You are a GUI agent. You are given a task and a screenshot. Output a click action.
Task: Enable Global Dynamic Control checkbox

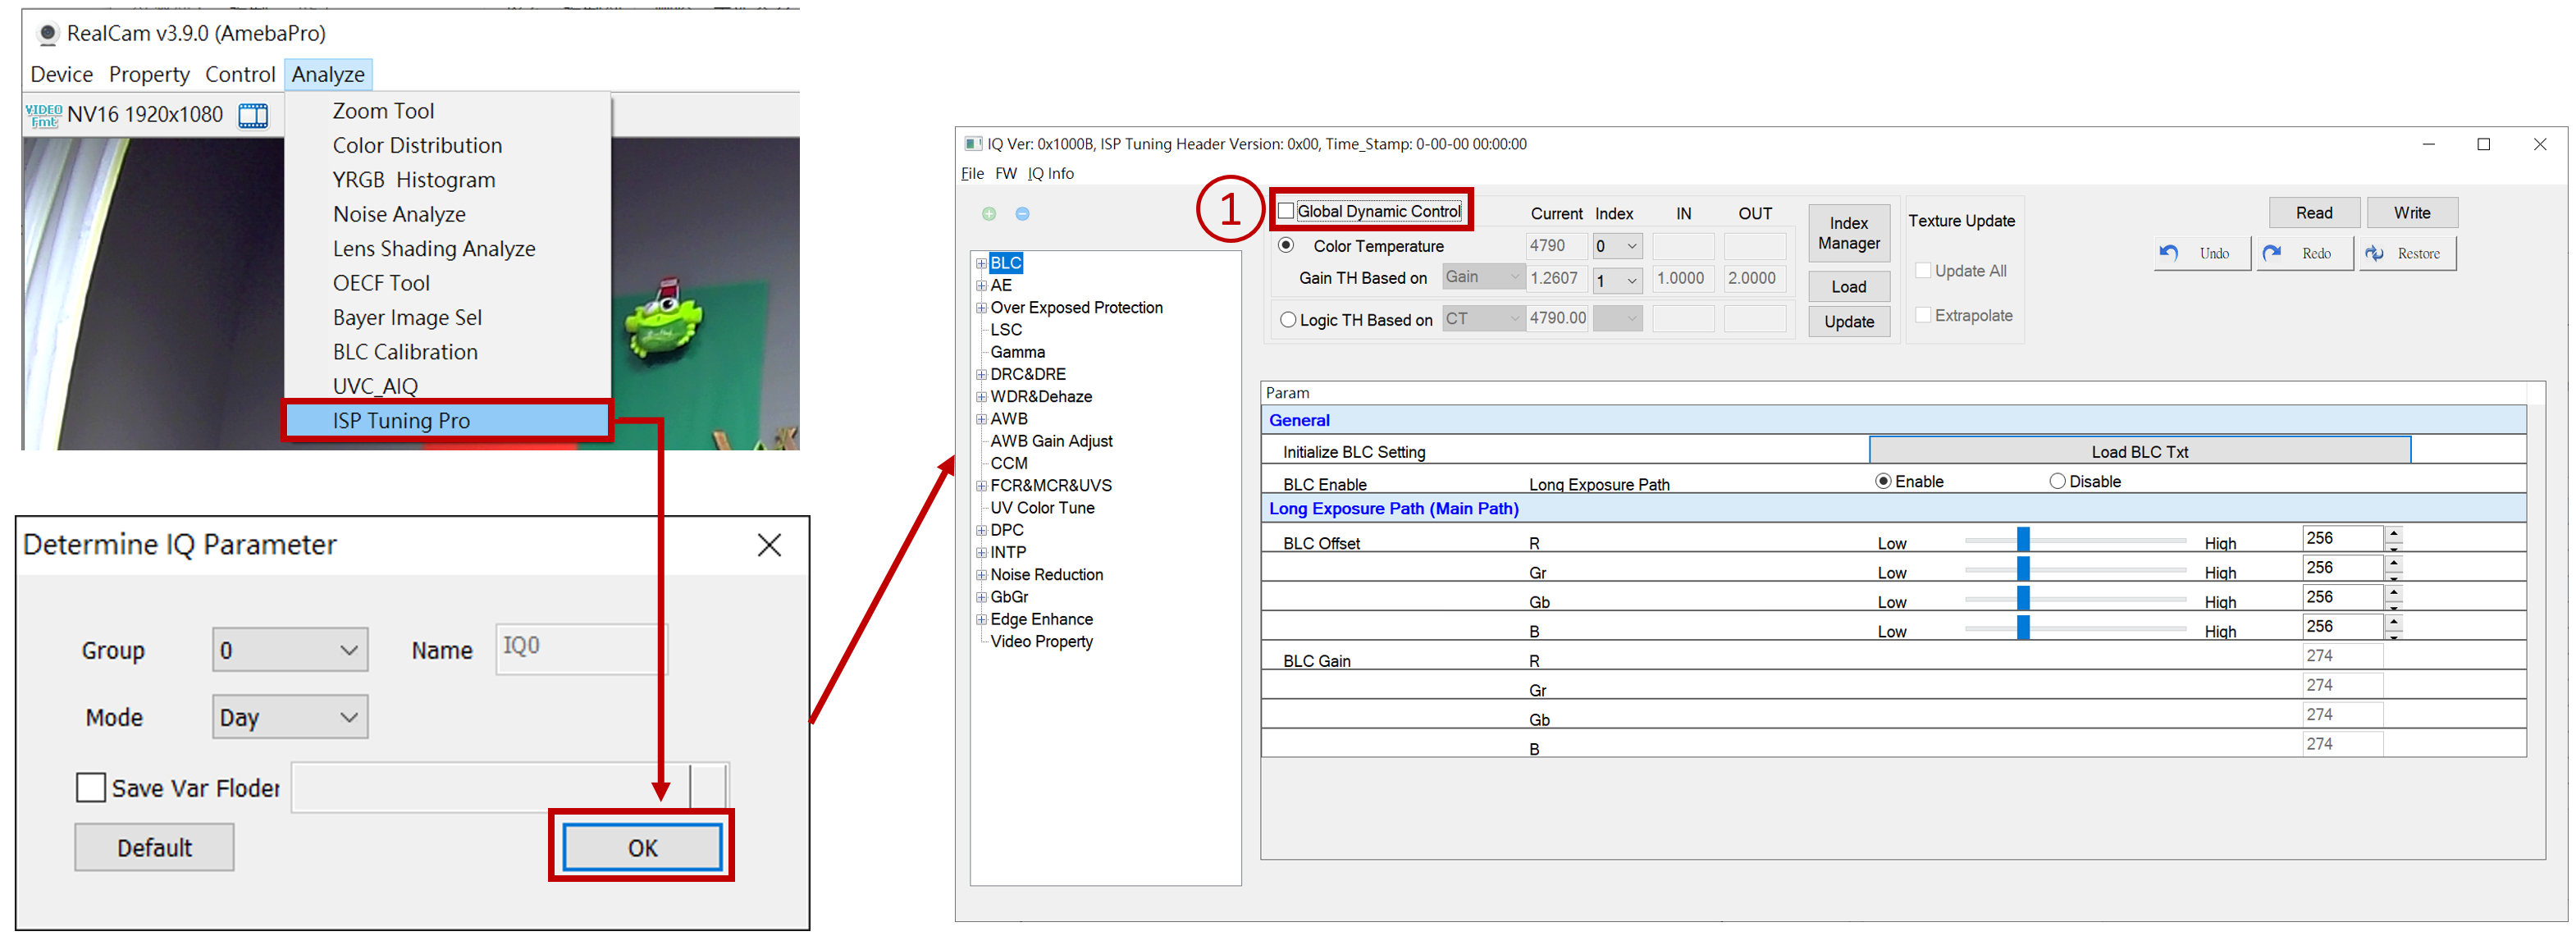point(1286,211)
